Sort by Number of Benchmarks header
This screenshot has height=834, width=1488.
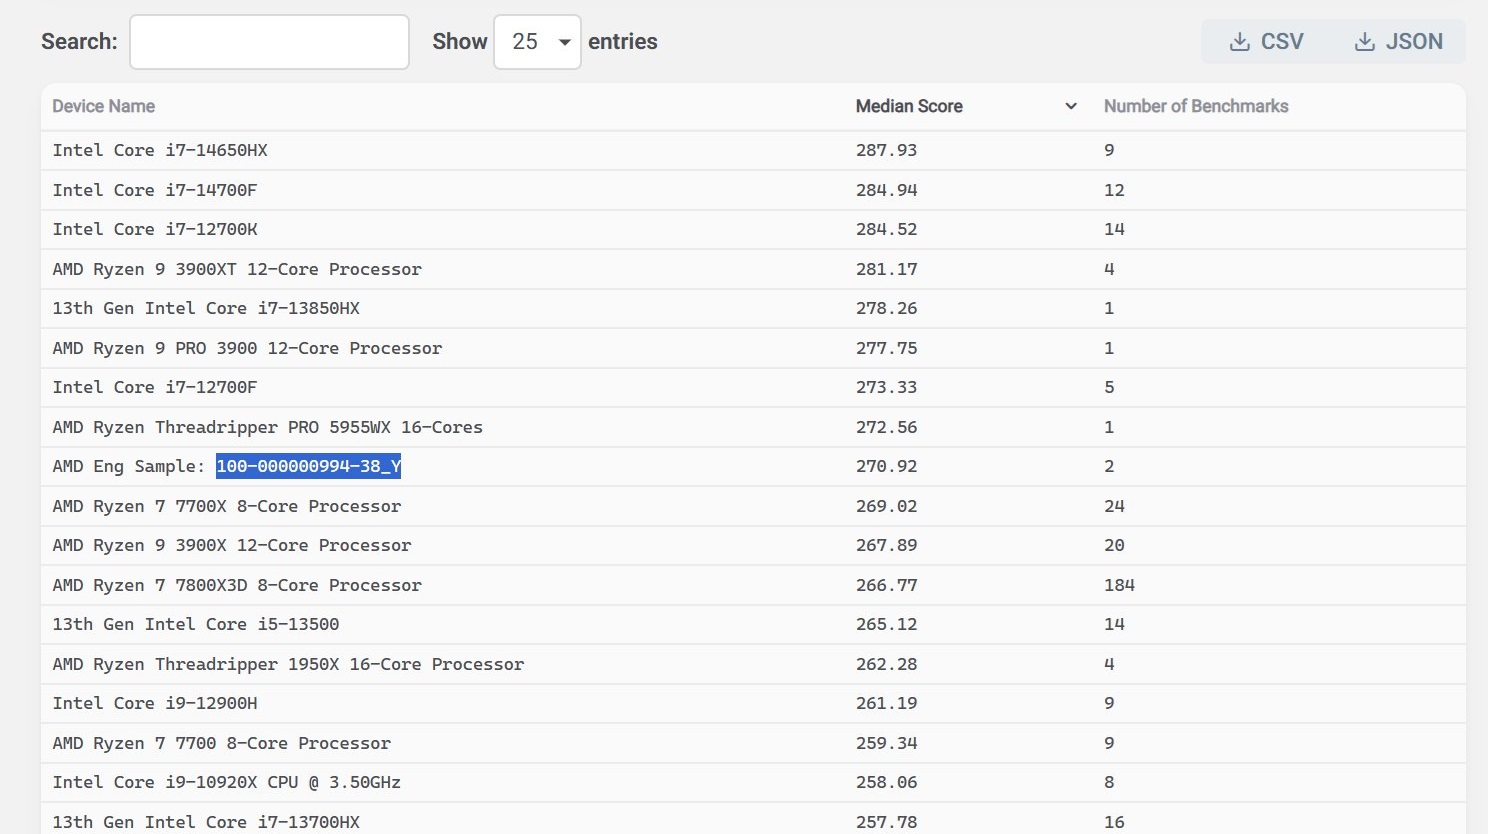1195,106
